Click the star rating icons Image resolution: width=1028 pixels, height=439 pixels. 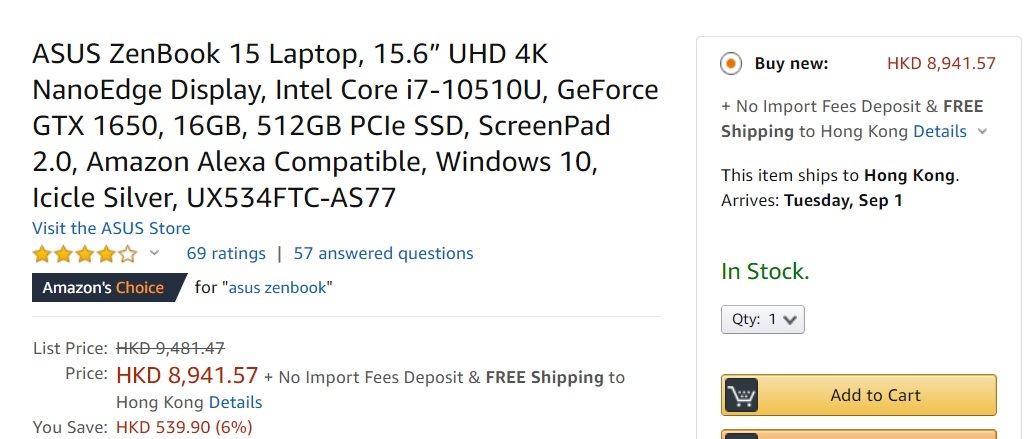(85, 254)
